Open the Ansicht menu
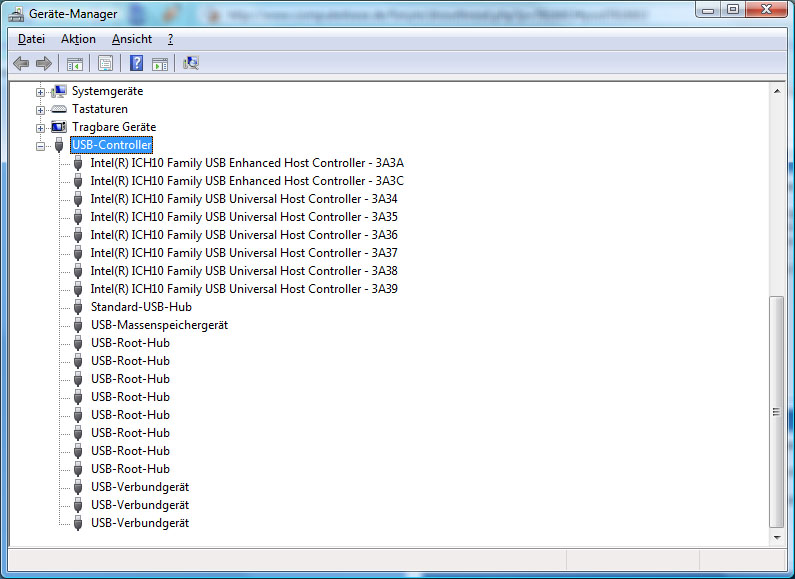Image resolution: width=795 pixels, height=579 pixels. tap(132, 39)
